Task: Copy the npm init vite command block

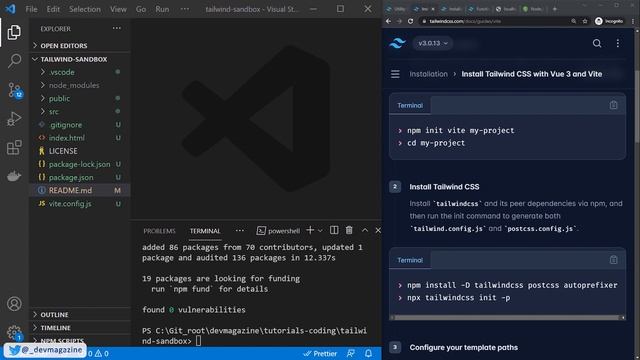Action: point(613,105)
